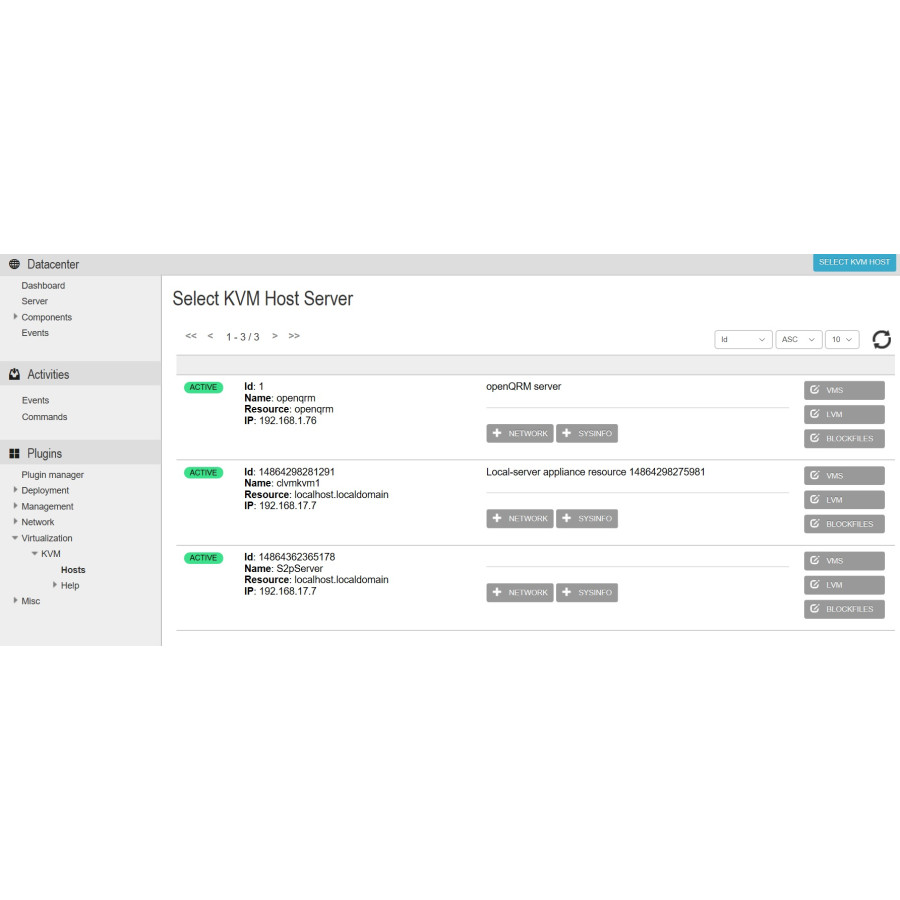Open SYSINFO for the openqrm host
The height and width of the screenshot is (900, 900).
pos(587,433)
